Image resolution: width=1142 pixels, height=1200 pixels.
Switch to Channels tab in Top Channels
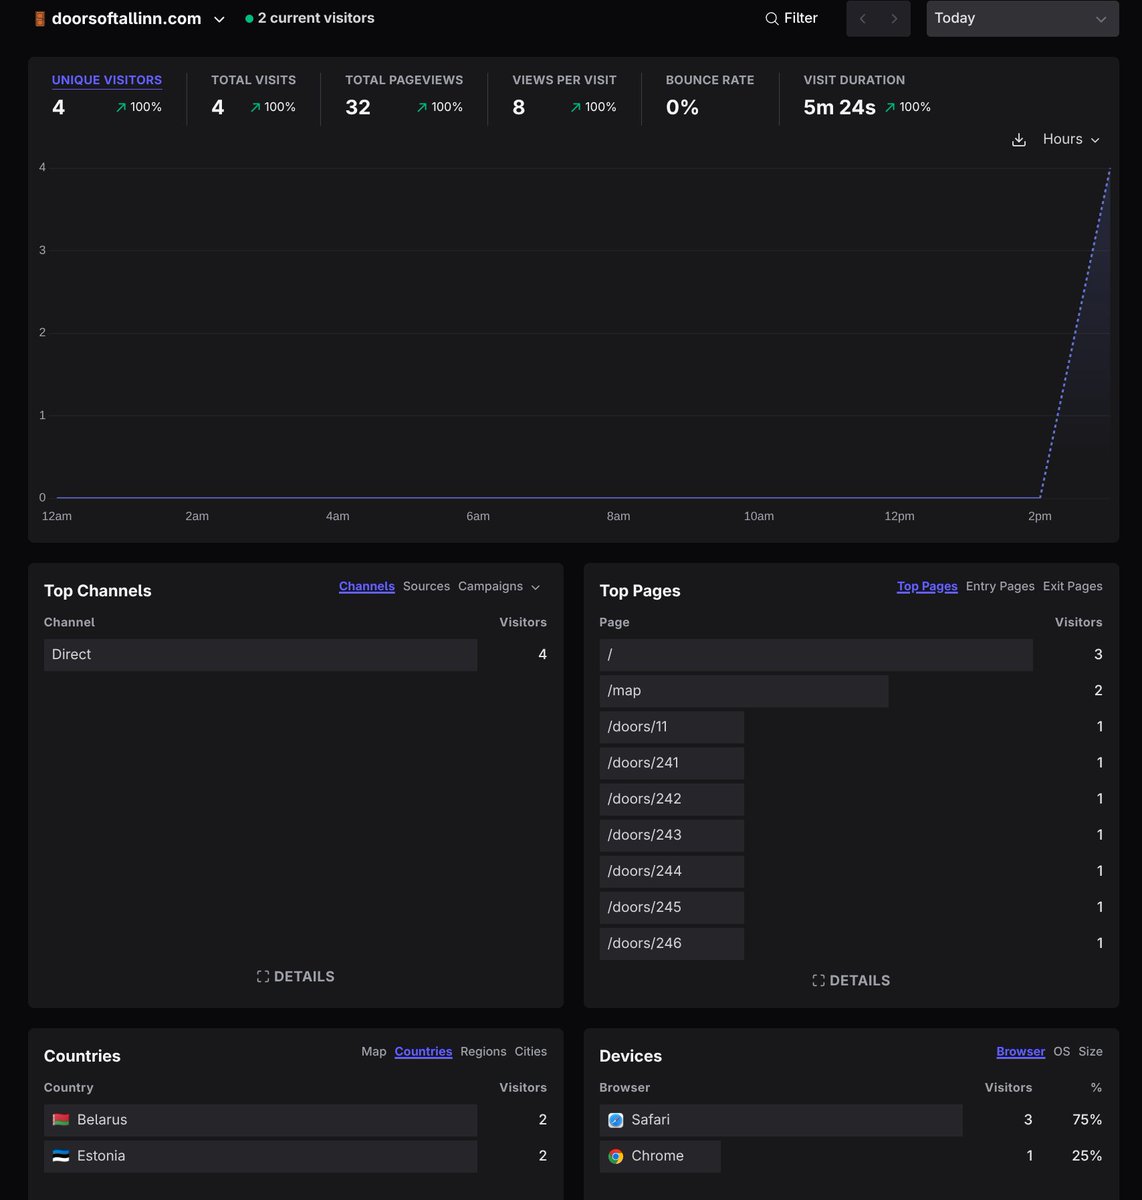pyautogui.click(x=367, y=586)
